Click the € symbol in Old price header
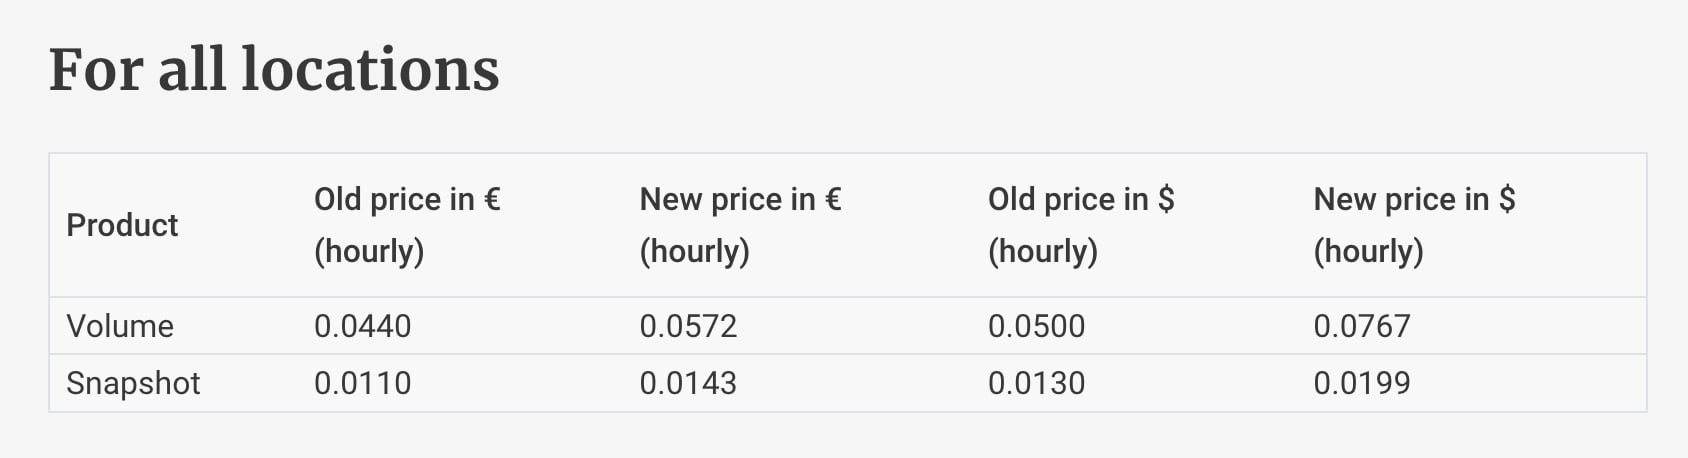 click(492, 199)
